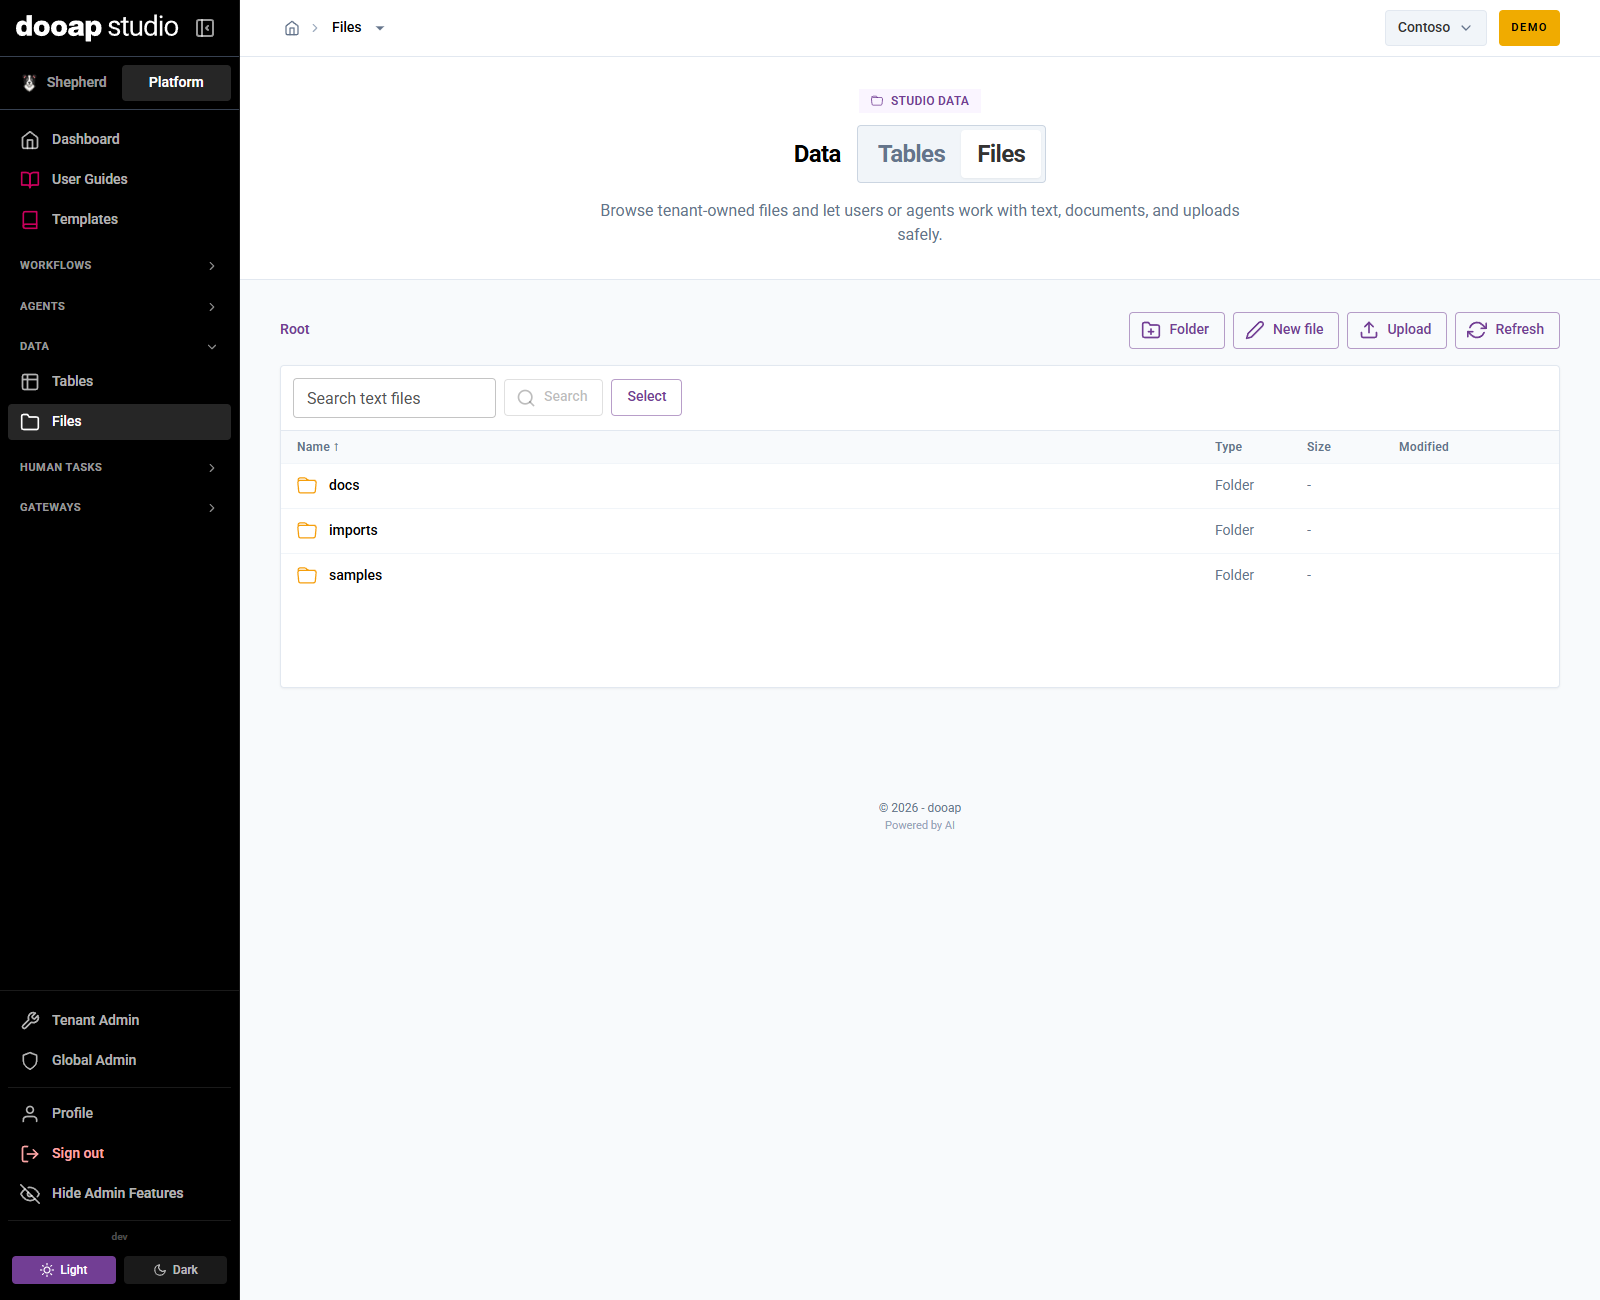Open Tenant Admin page

coord(119,1020)
